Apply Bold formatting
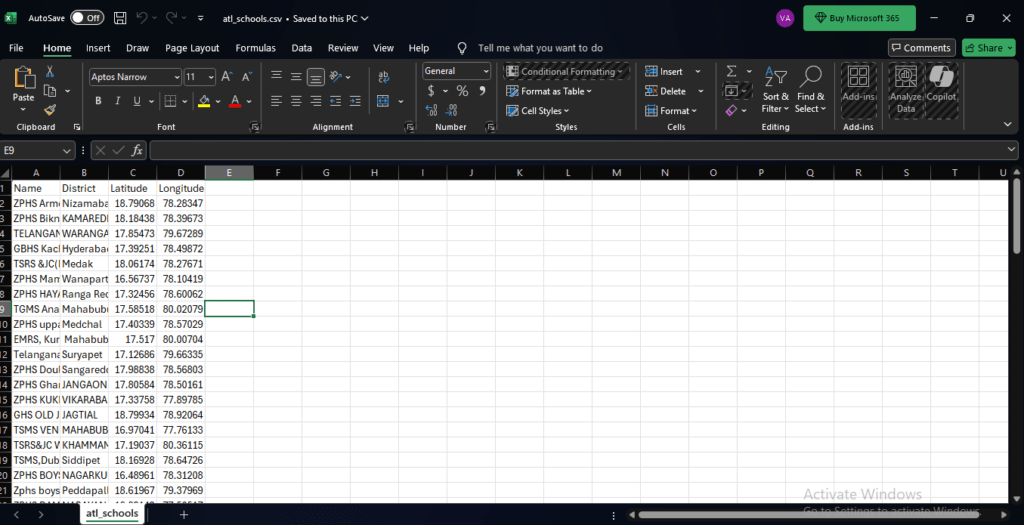The height and width of the screenshot is (525, 1024). [98, 101]
